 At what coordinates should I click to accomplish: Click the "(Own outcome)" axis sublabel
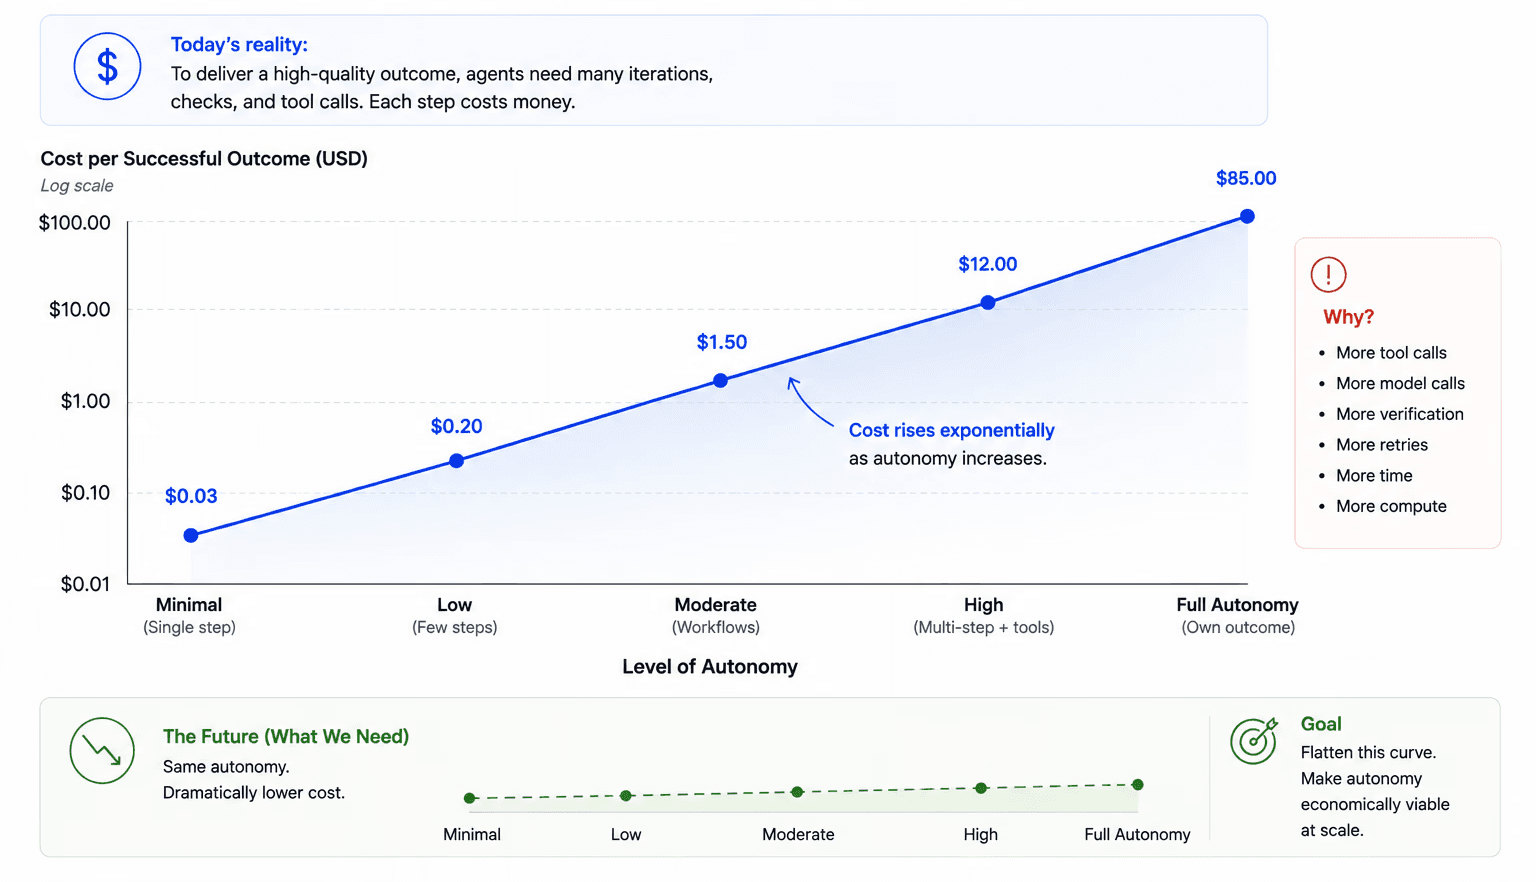point(1238,628)
